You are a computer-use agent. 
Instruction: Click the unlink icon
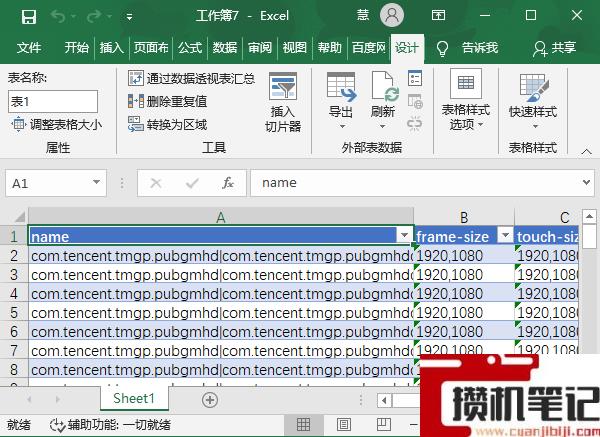click(x=415, y=124)
